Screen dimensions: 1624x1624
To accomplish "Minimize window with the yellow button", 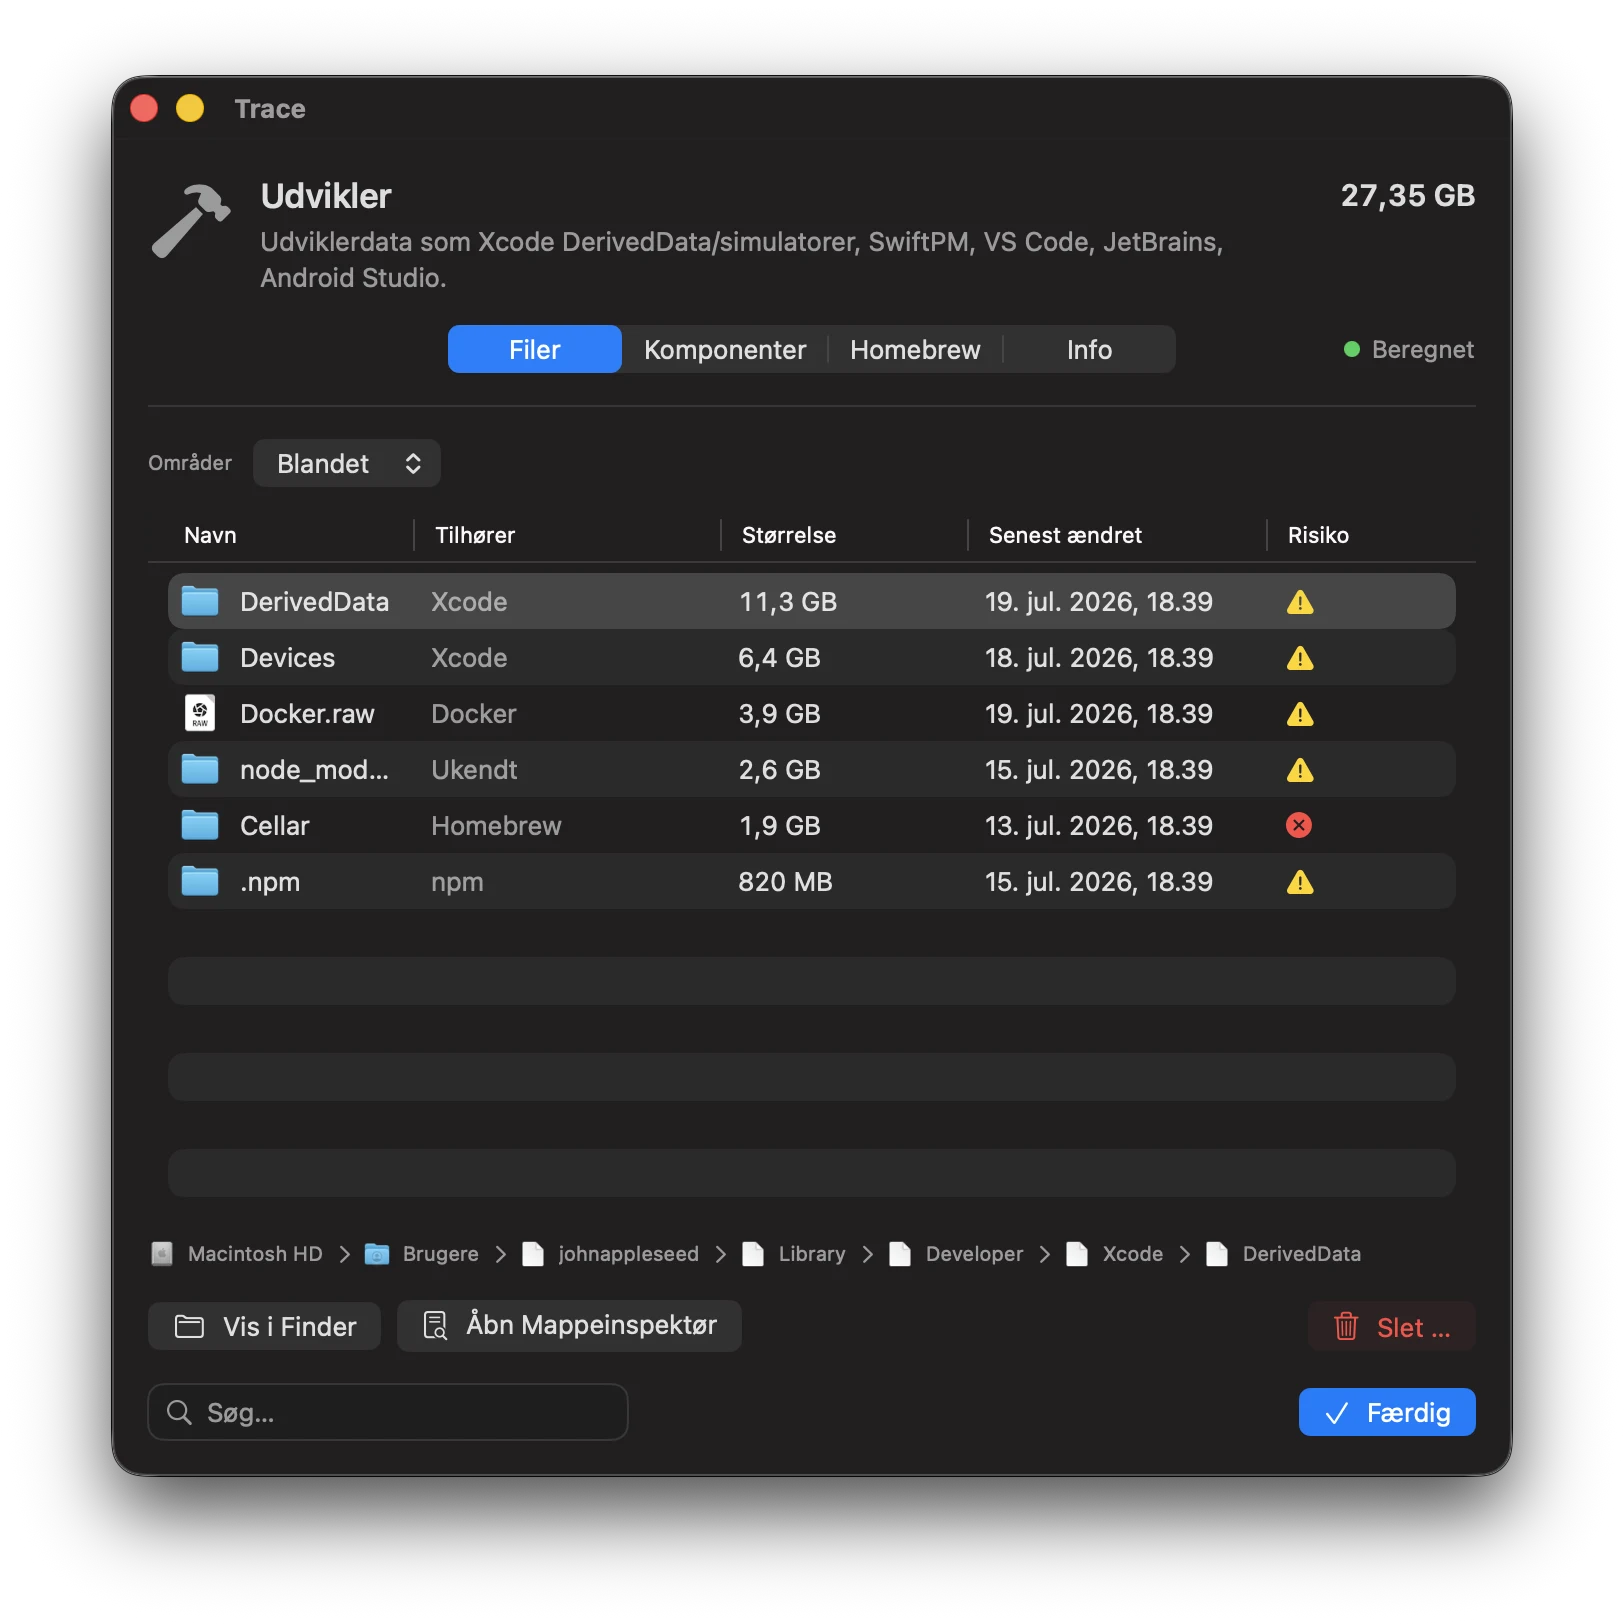I will [190, 108].
